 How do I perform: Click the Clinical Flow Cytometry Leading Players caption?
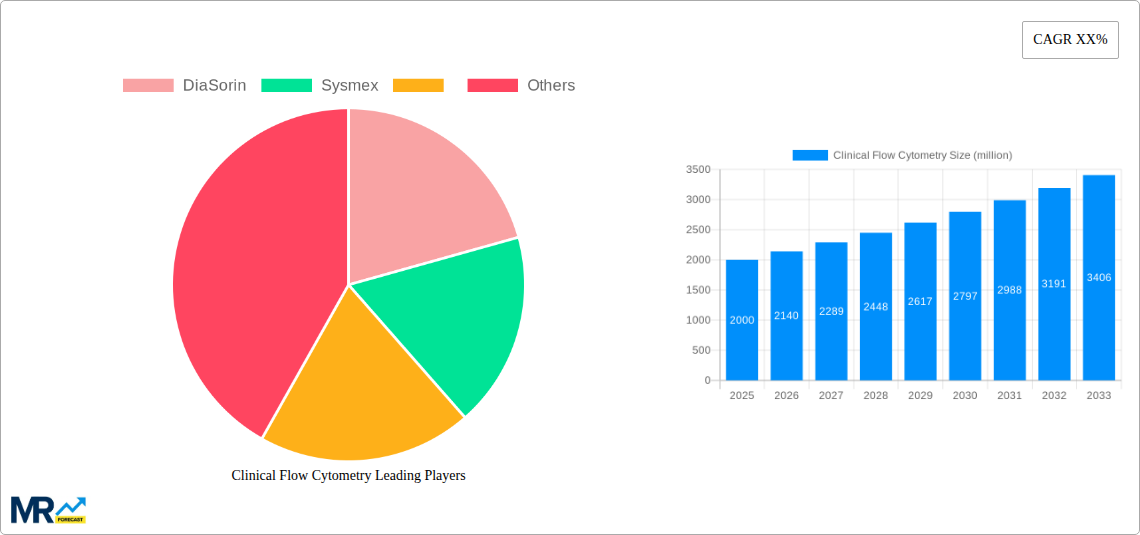[348, 475]
